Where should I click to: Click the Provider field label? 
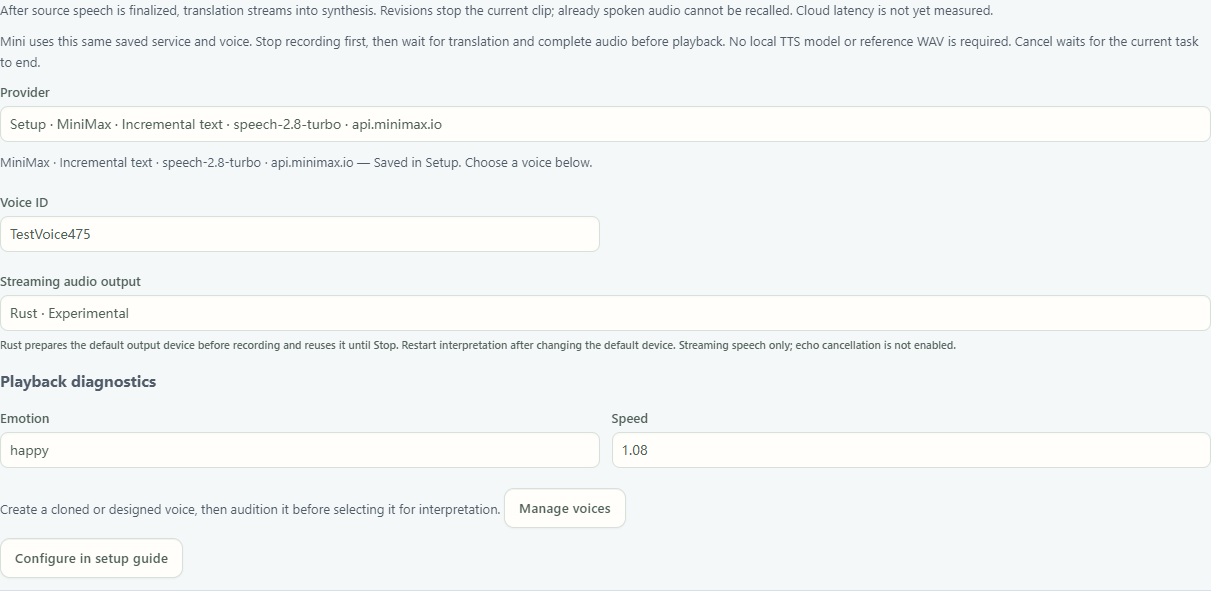pos(25,92)
